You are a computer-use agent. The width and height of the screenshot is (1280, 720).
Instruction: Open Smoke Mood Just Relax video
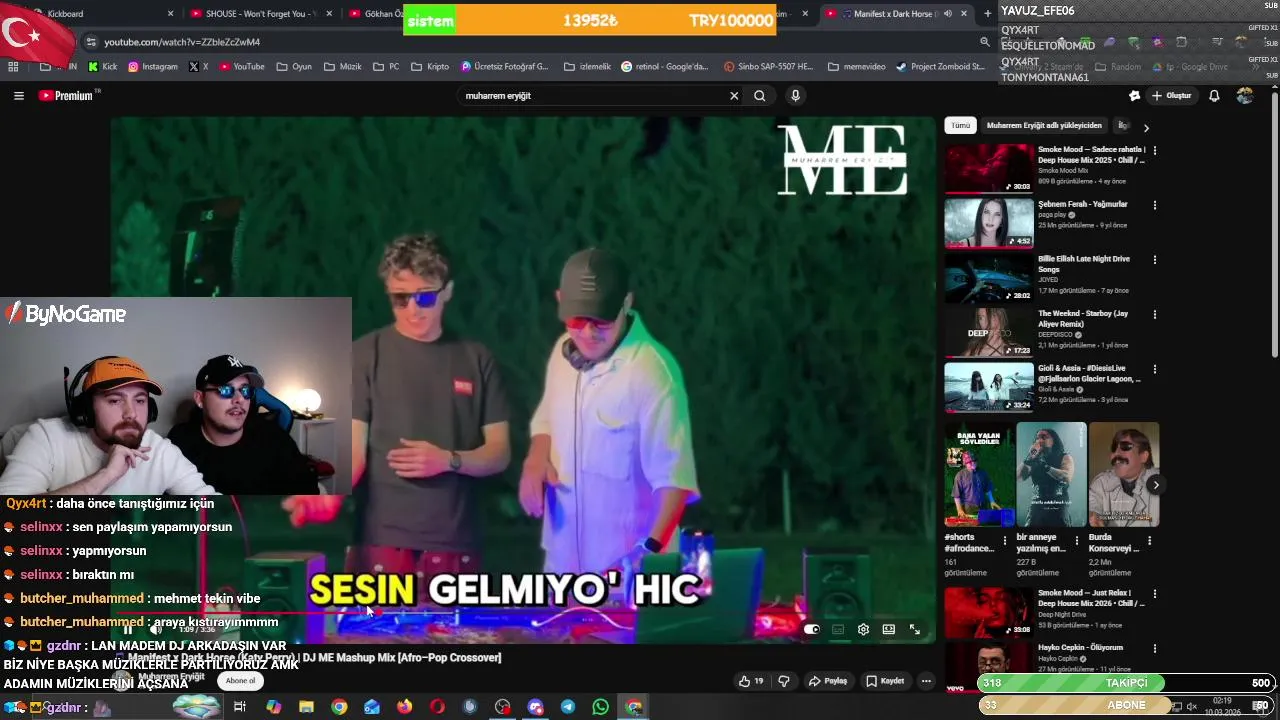(989, 612)
